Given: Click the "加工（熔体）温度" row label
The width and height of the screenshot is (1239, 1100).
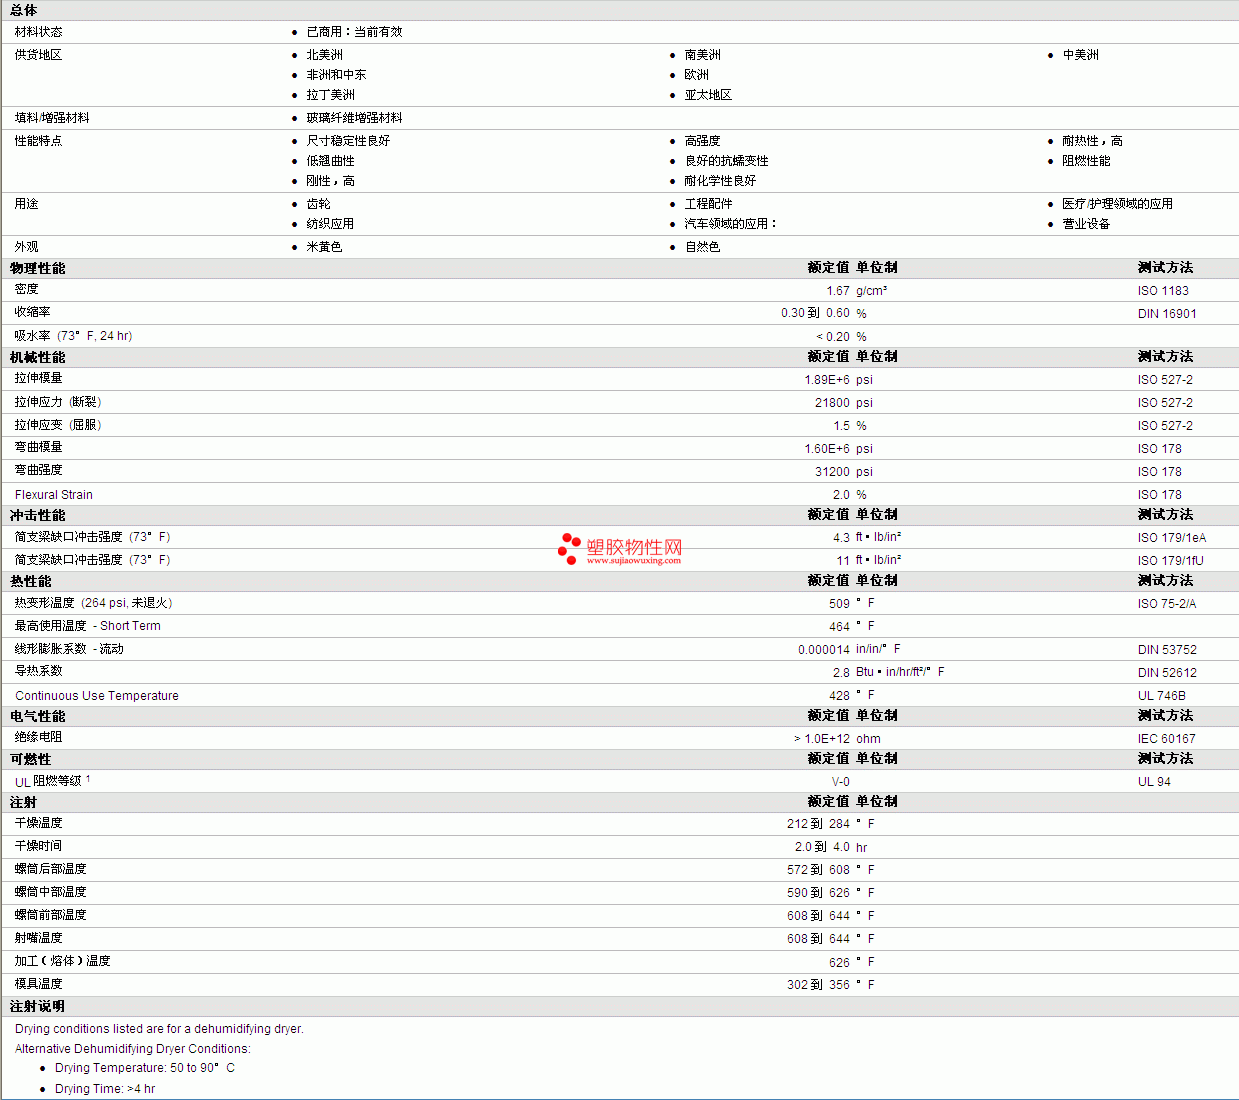Looking at the screenshot, I should click(x=62, y=961).
